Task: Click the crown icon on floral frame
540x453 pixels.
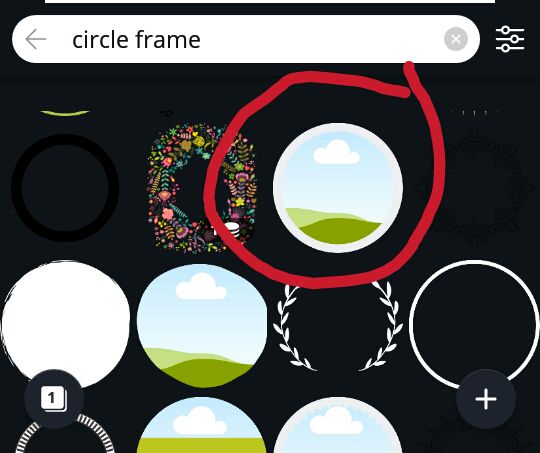Action: click(x=228, y=230)
